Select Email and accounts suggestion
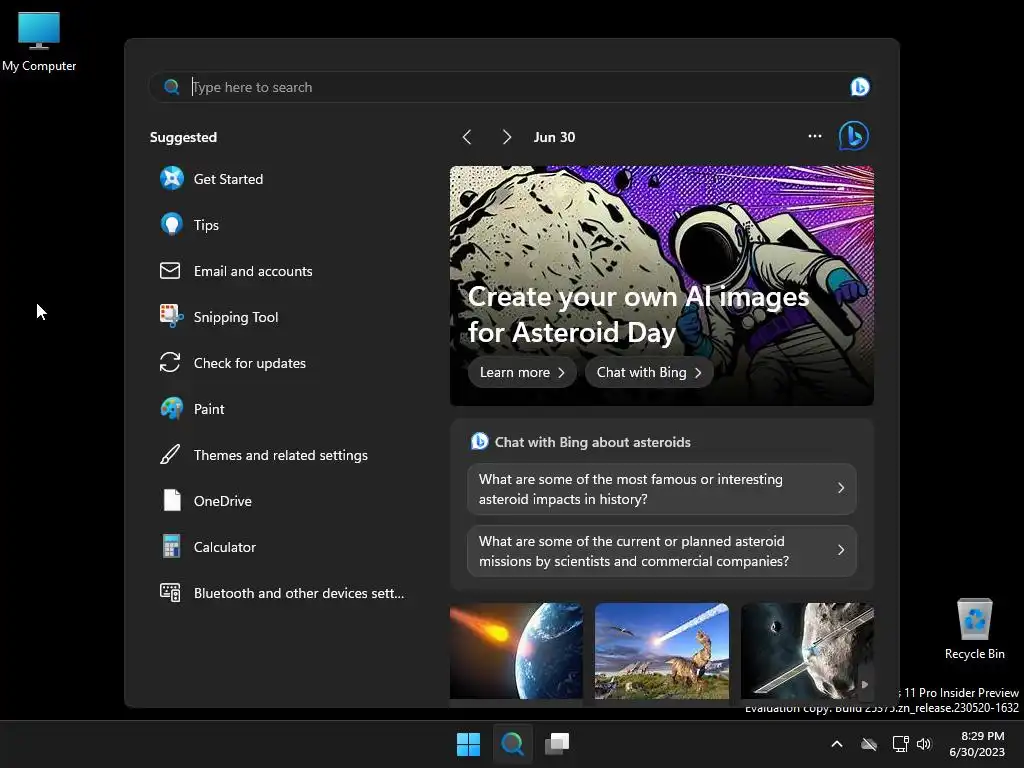1024x768 pixels. click(284, 271)
